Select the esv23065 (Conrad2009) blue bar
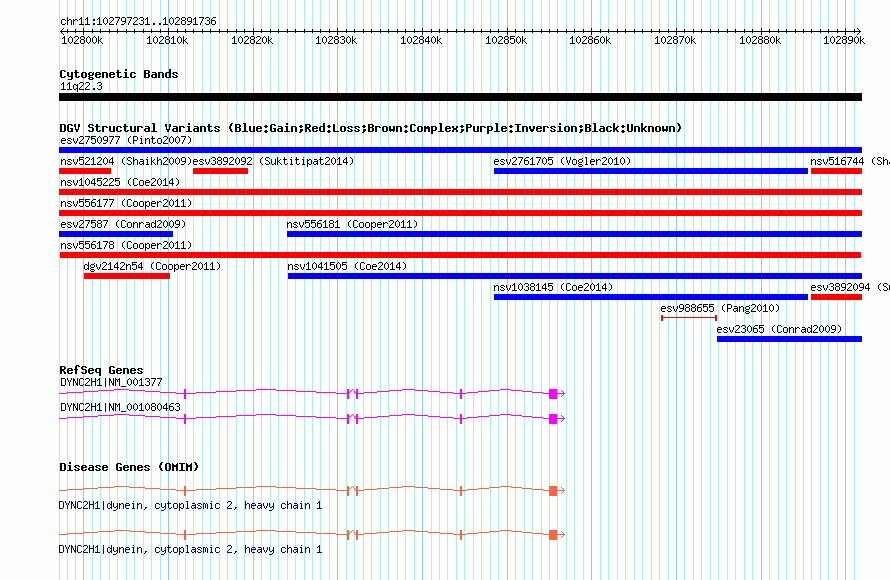The width and height of the screenshot is (890, 580). coord(790,339)
